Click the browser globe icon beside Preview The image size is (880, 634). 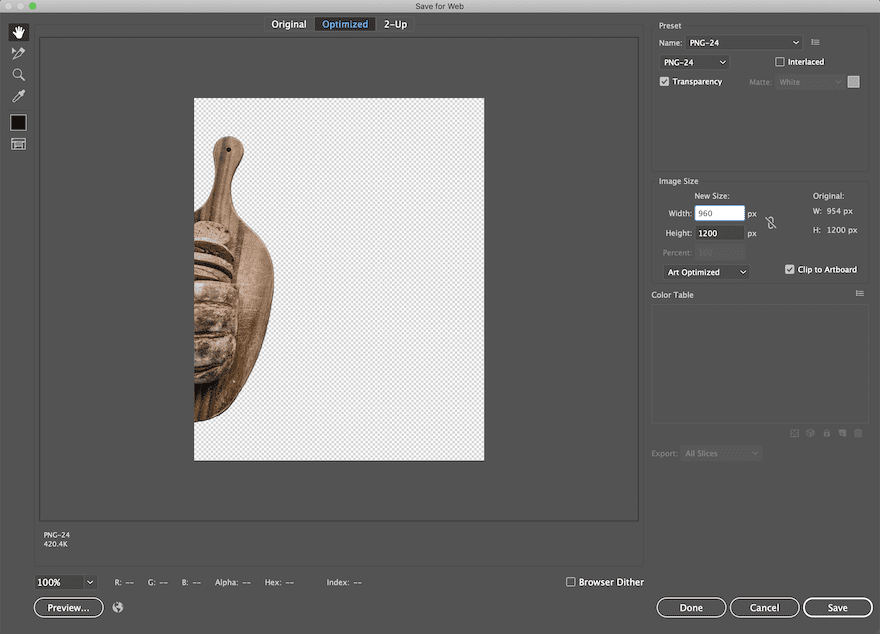[x=118, y=607]
